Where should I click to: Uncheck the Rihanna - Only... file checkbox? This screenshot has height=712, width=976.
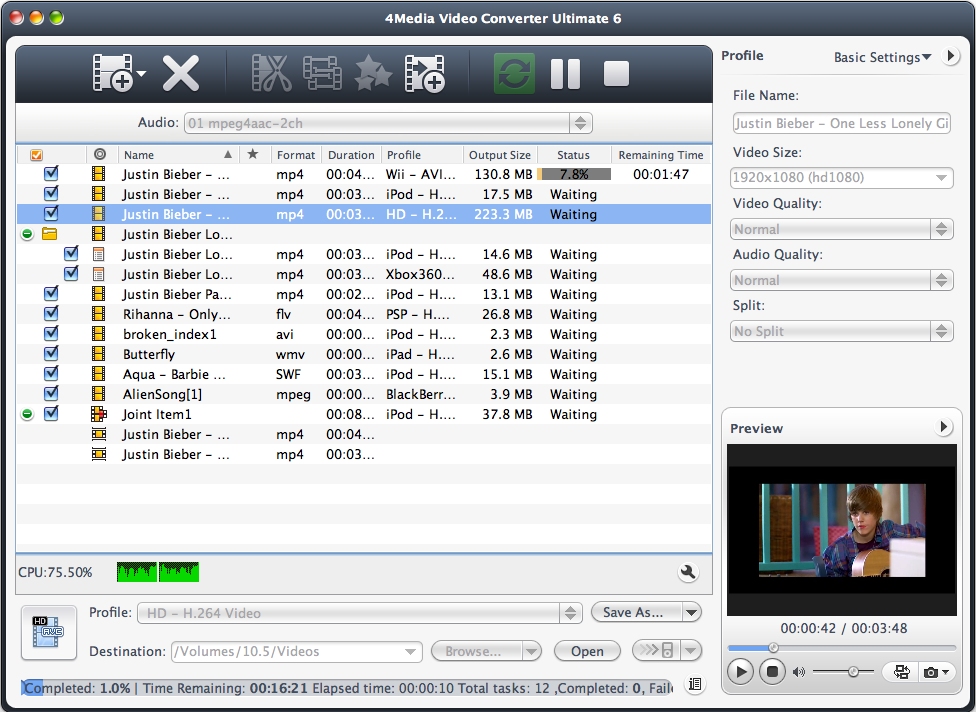pos(51,314)
